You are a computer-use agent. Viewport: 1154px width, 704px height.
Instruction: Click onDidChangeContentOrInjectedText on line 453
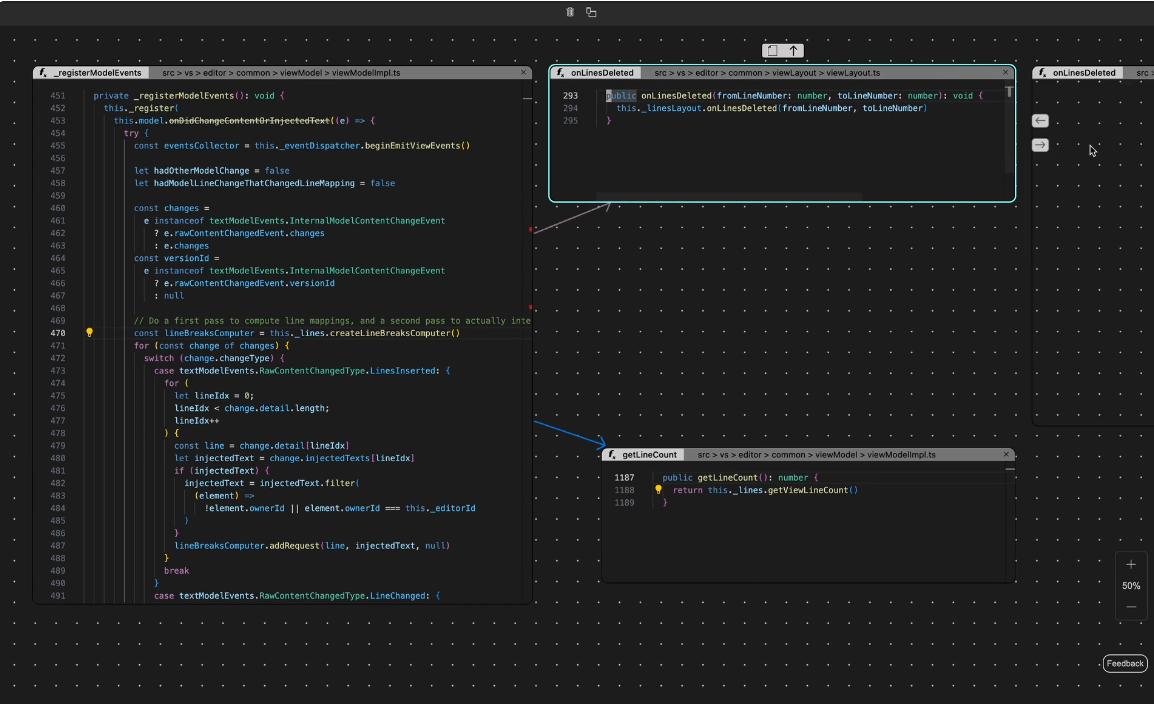click(x=249, y=121)
